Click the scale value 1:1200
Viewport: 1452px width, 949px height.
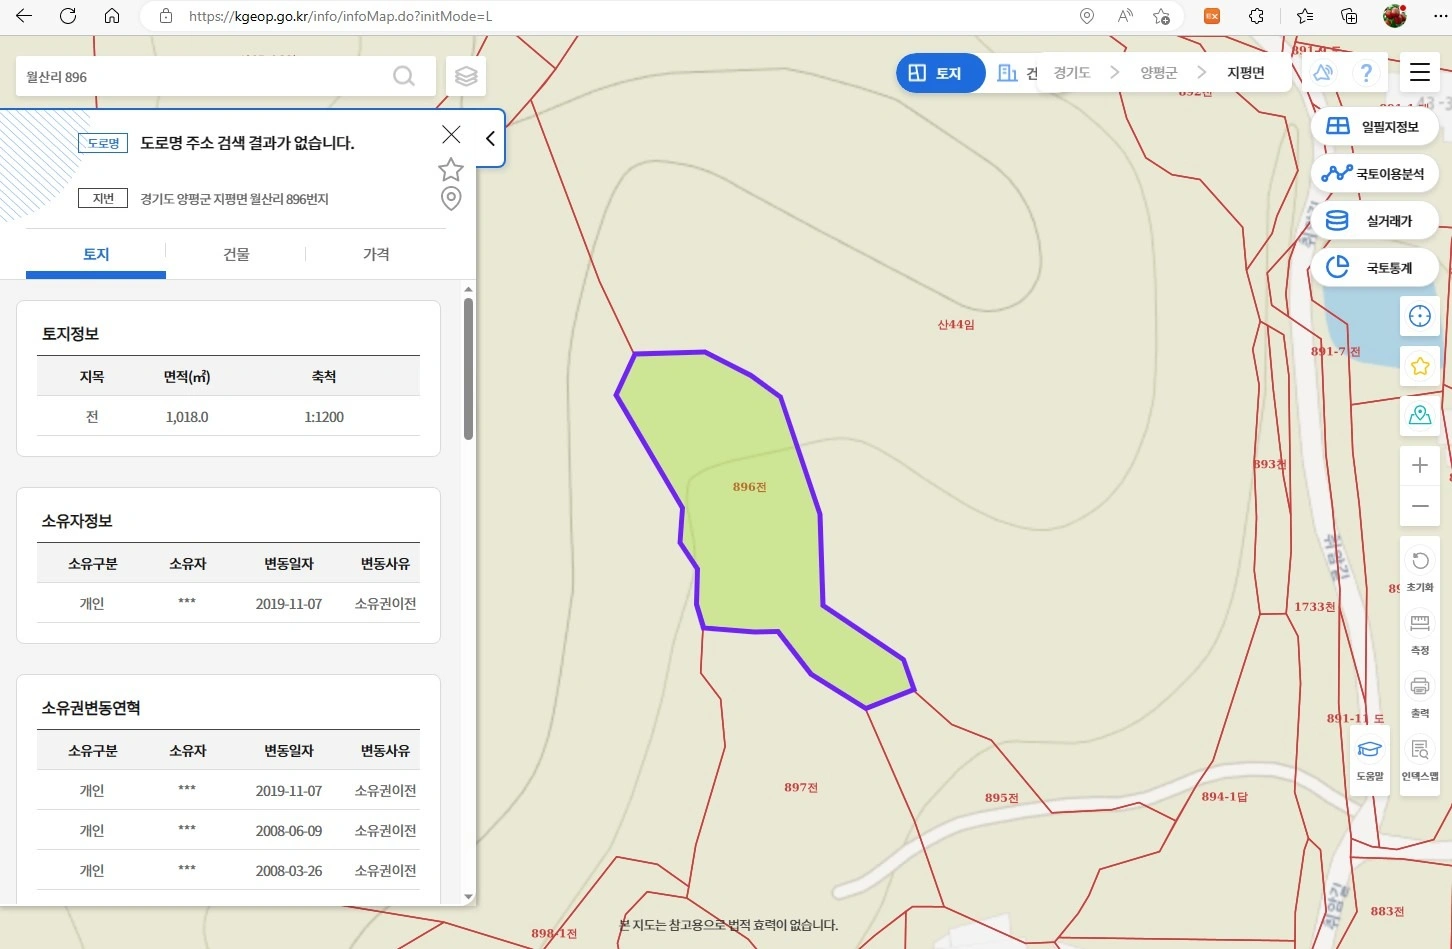pos(324,417)
